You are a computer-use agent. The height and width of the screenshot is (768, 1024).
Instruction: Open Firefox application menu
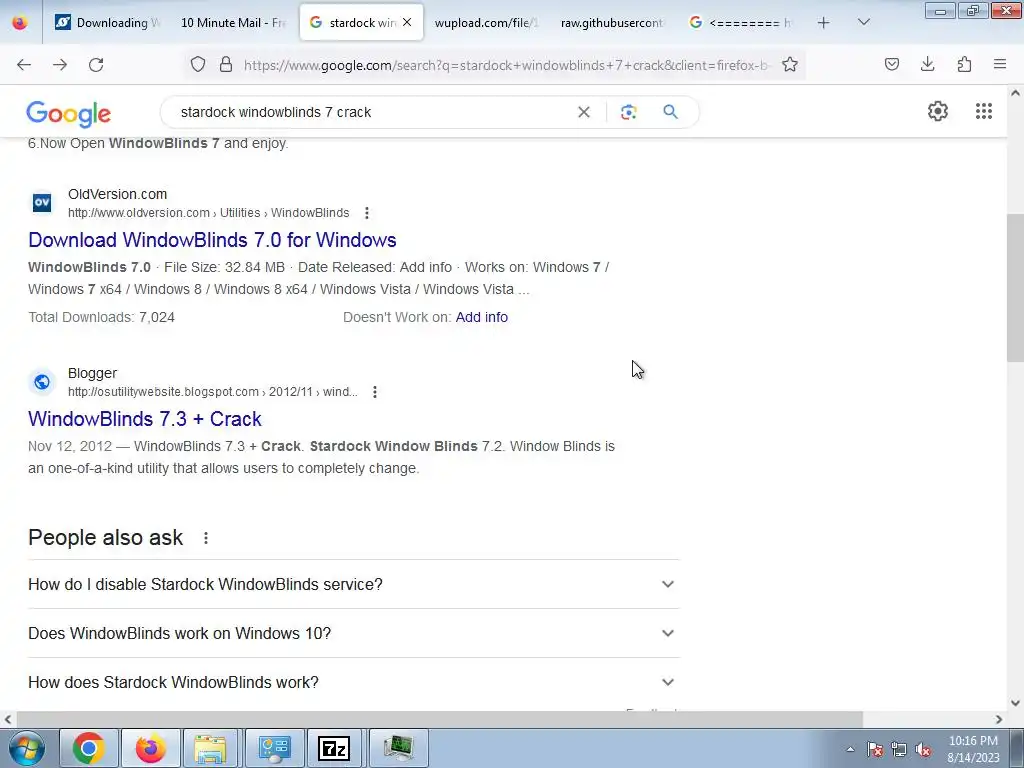pos(1000,64)
